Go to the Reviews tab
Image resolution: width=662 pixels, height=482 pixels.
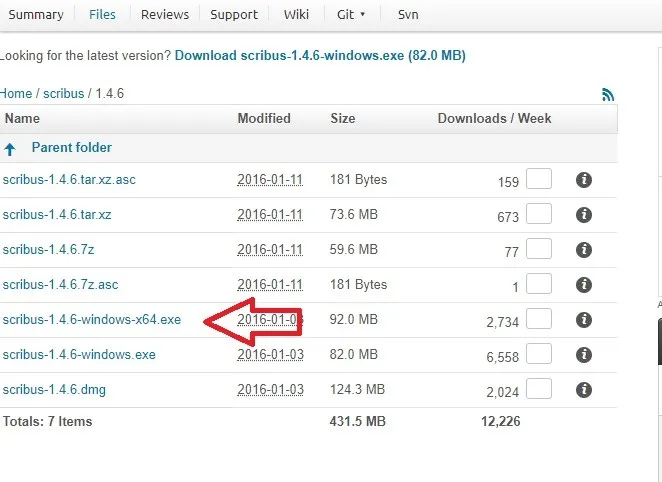click(165, 15)
